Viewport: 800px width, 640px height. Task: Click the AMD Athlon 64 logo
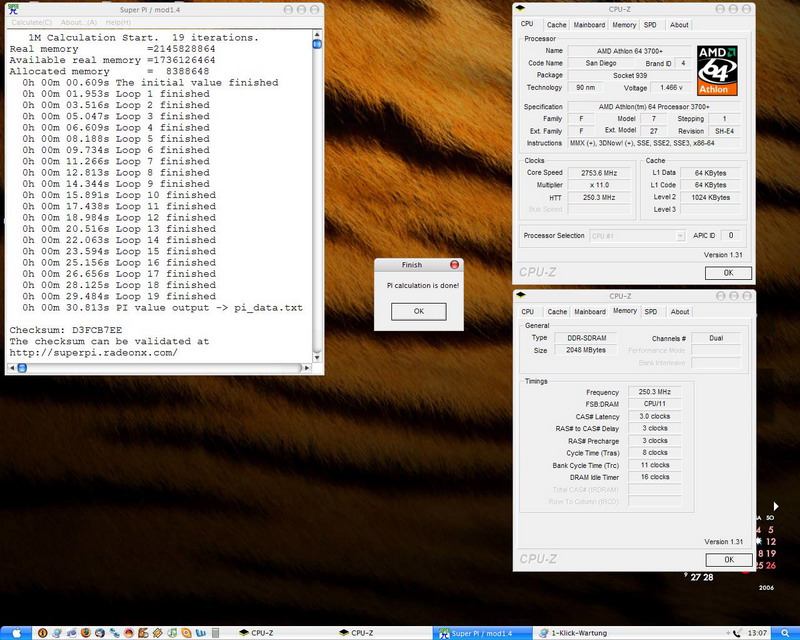point(717,70)
